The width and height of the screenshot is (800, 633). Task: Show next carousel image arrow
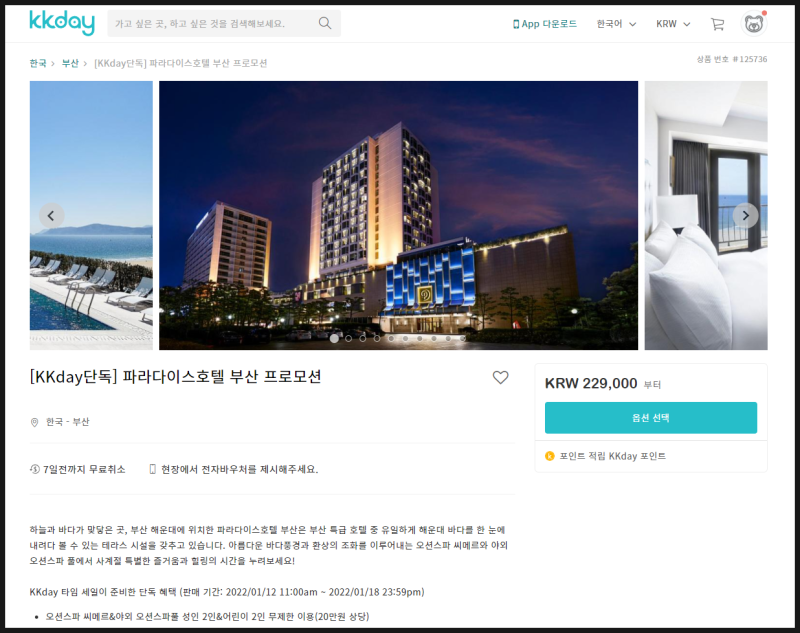[745, 216]
